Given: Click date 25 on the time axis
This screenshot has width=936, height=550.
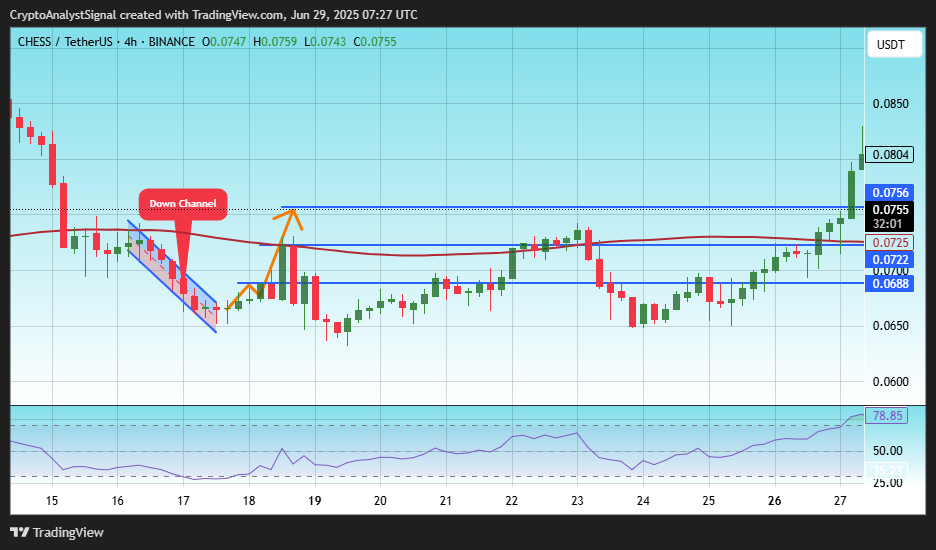Looking at the screenshot, I should 709,501.
